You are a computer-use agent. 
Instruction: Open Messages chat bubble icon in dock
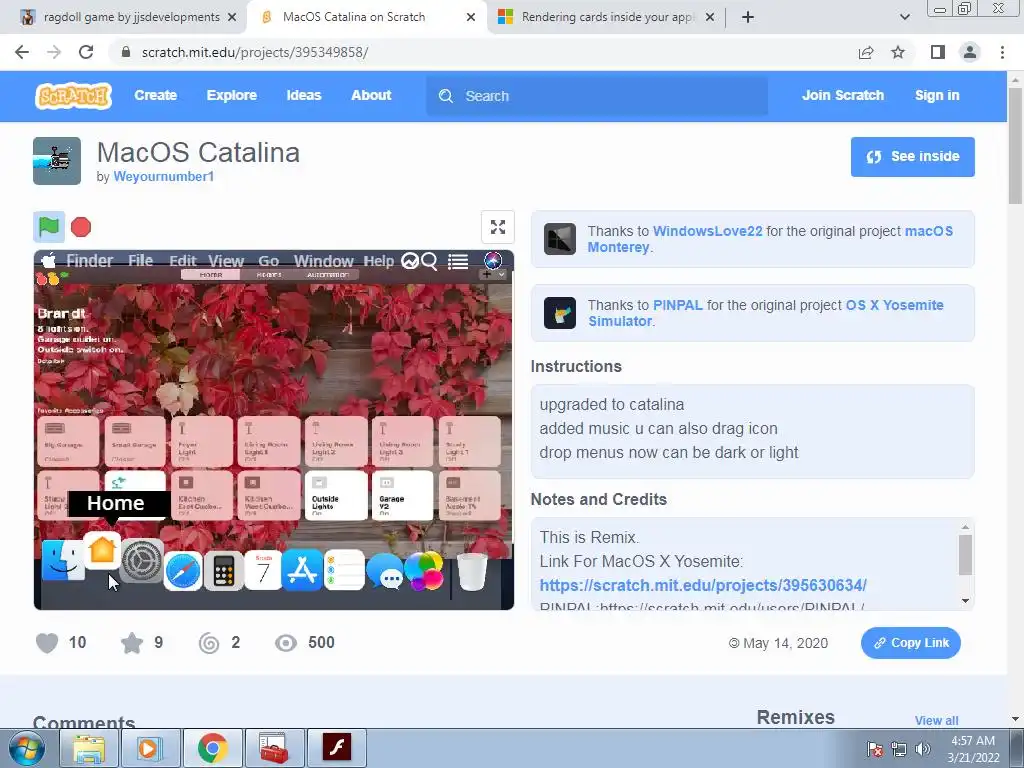[x=385, y=571]
